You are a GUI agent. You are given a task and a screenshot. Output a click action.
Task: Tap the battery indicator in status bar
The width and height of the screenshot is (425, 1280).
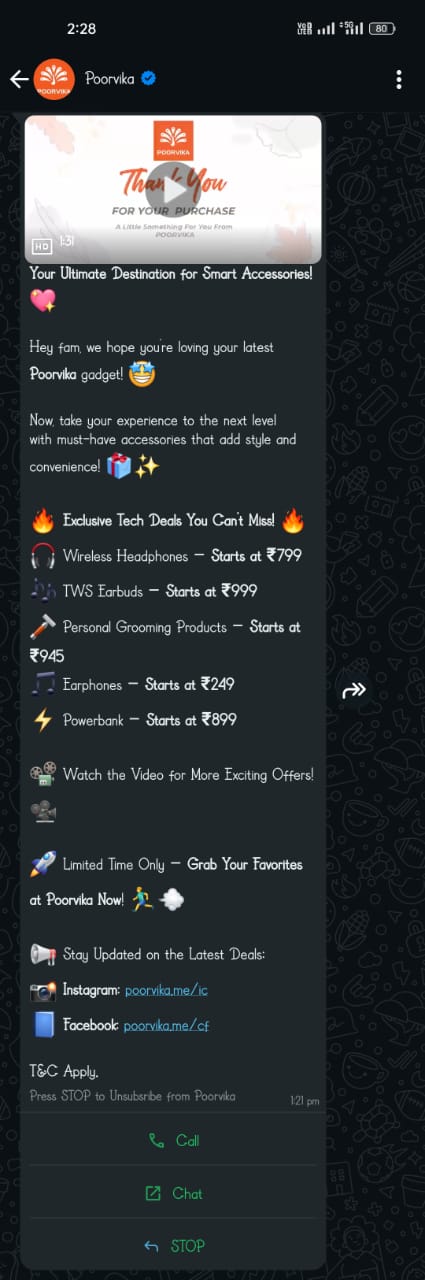point(383,29)
